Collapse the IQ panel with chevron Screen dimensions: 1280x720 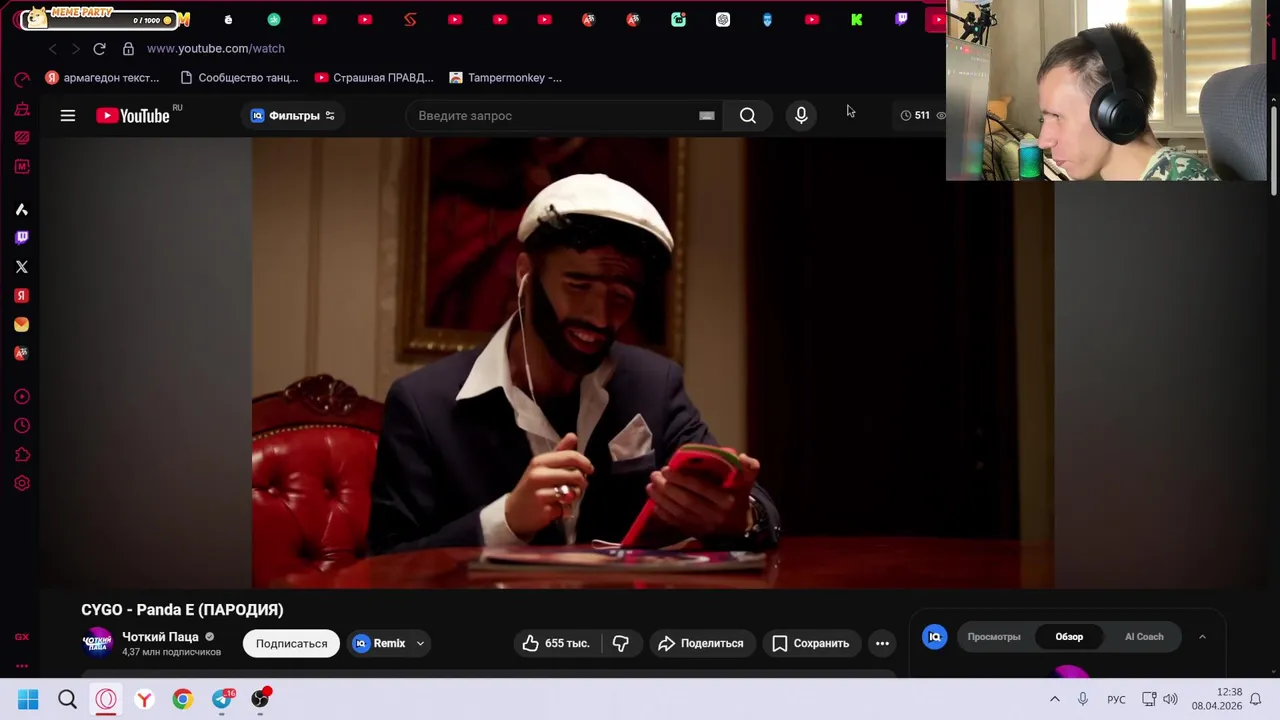coord(1202,637)
